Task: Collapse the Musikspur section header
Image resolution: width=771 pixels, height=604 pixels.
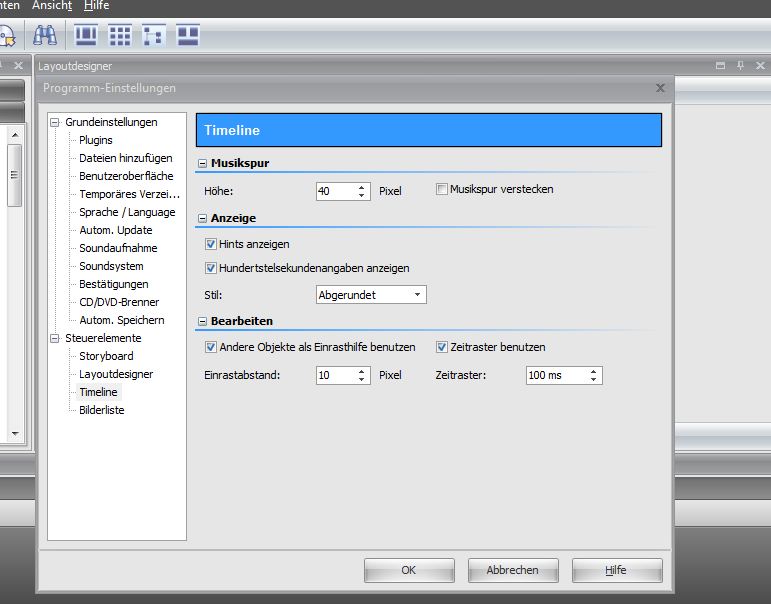Action: tap(202, 163)
